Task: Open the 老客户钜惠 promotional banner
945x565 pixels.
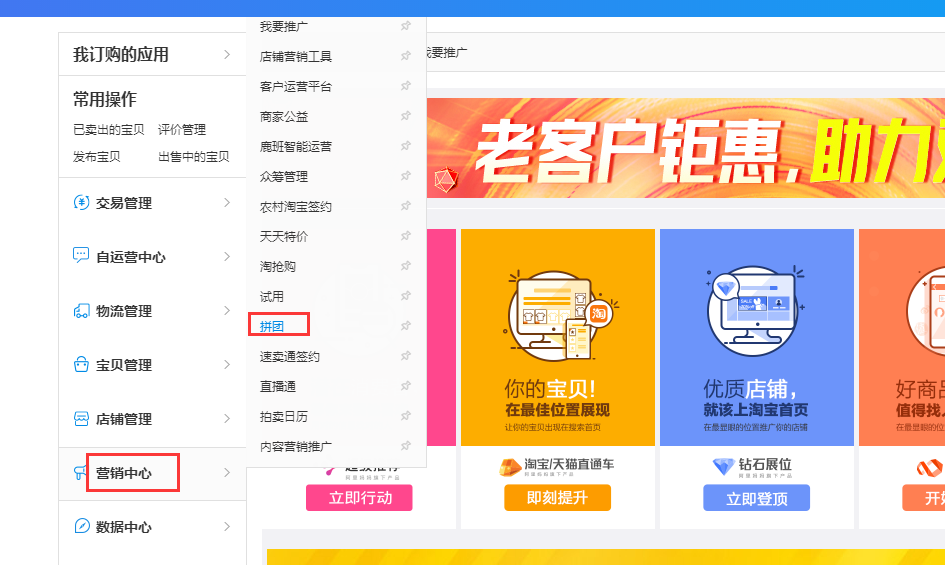Action: [x=686, y=148]
